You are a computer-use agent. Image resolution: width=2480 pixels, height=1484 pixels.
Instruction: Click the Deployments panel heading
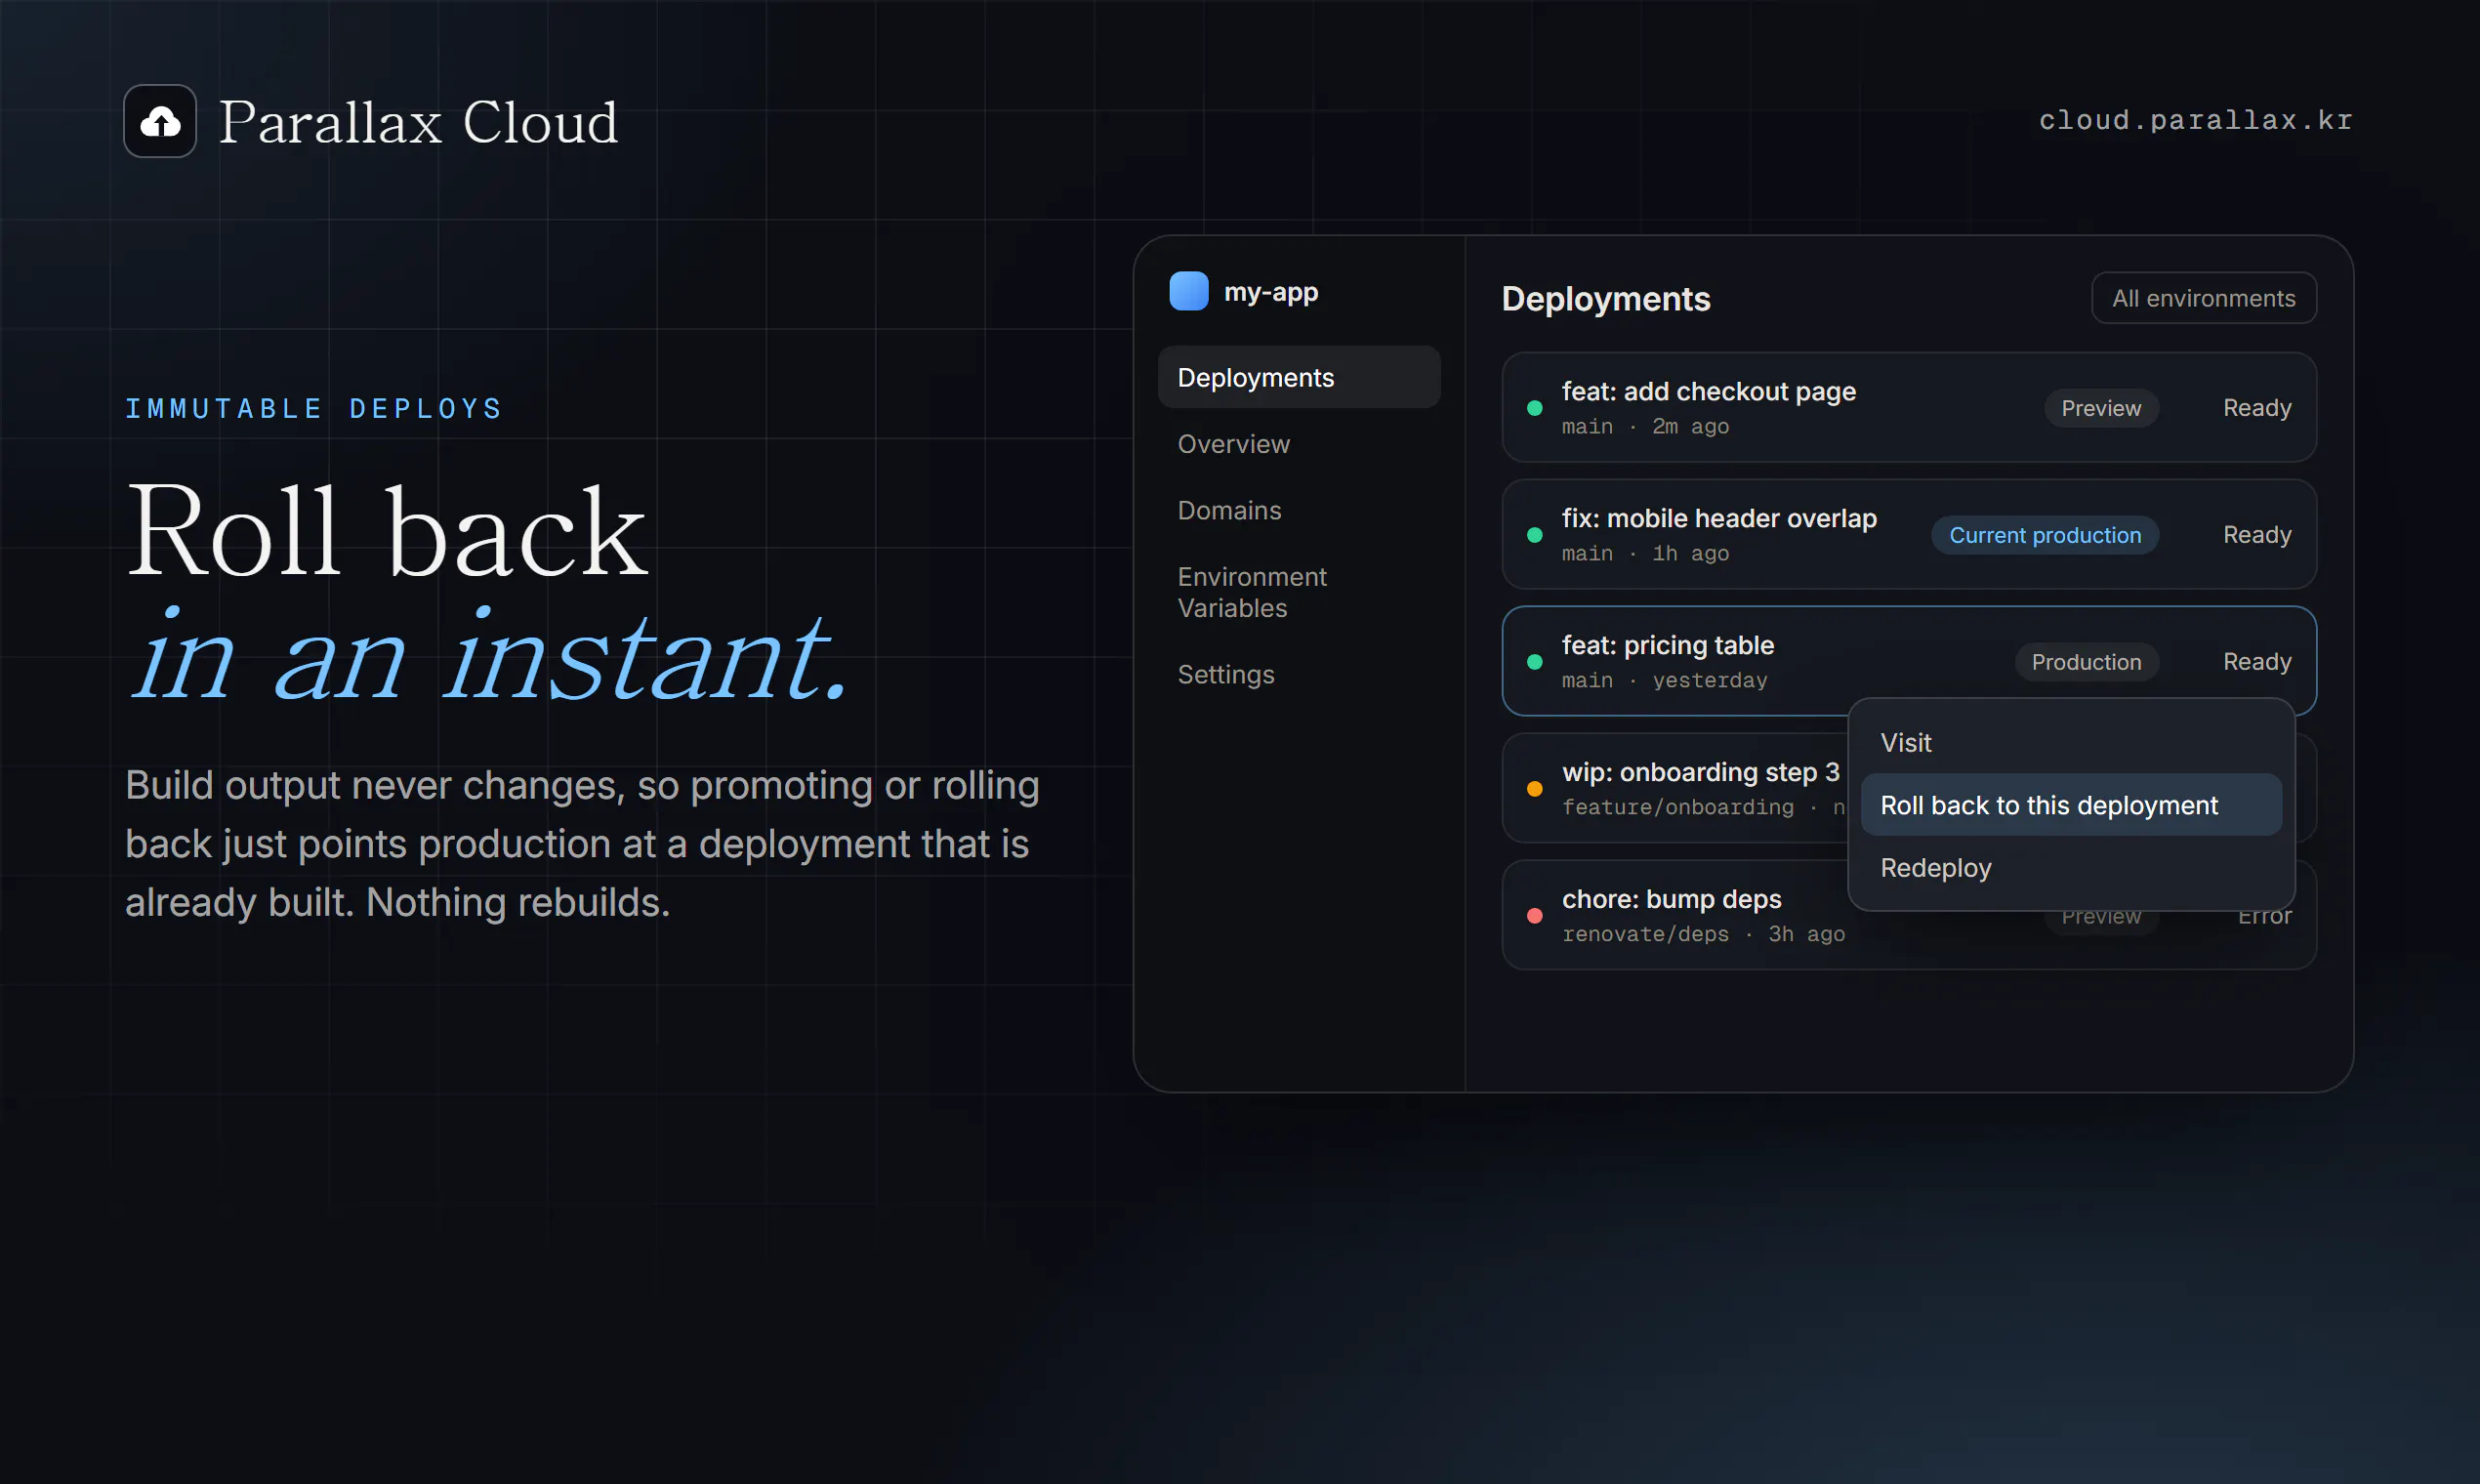[x=1606, y=299]
